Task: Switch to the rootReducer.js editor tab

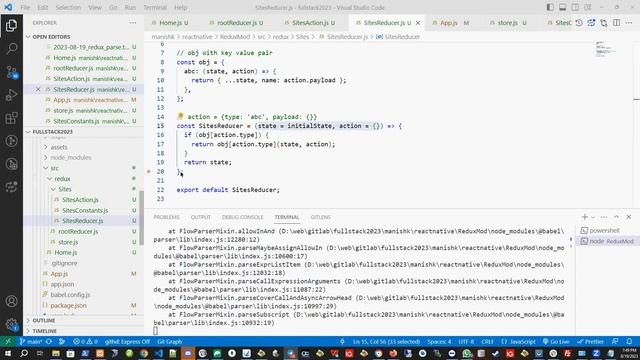Action: click(240, 23)
